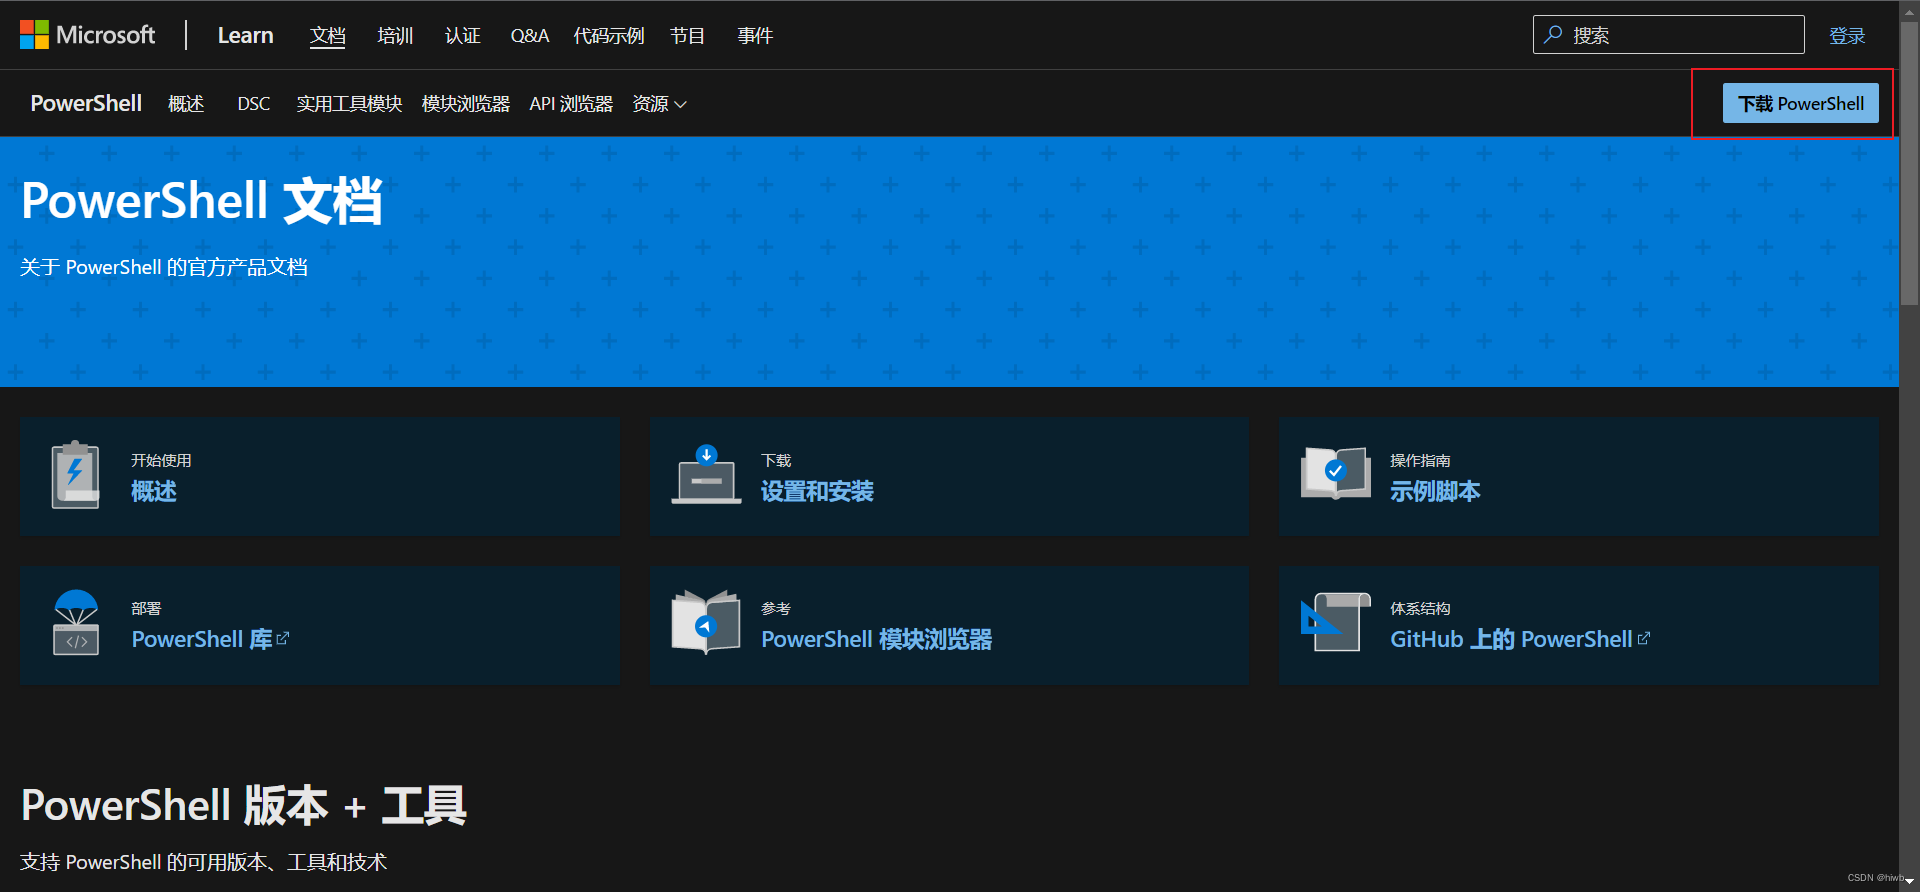1920x892 pixels.
Task: Click the clipboard icon on 概述 card
Action: click(76, 475)
